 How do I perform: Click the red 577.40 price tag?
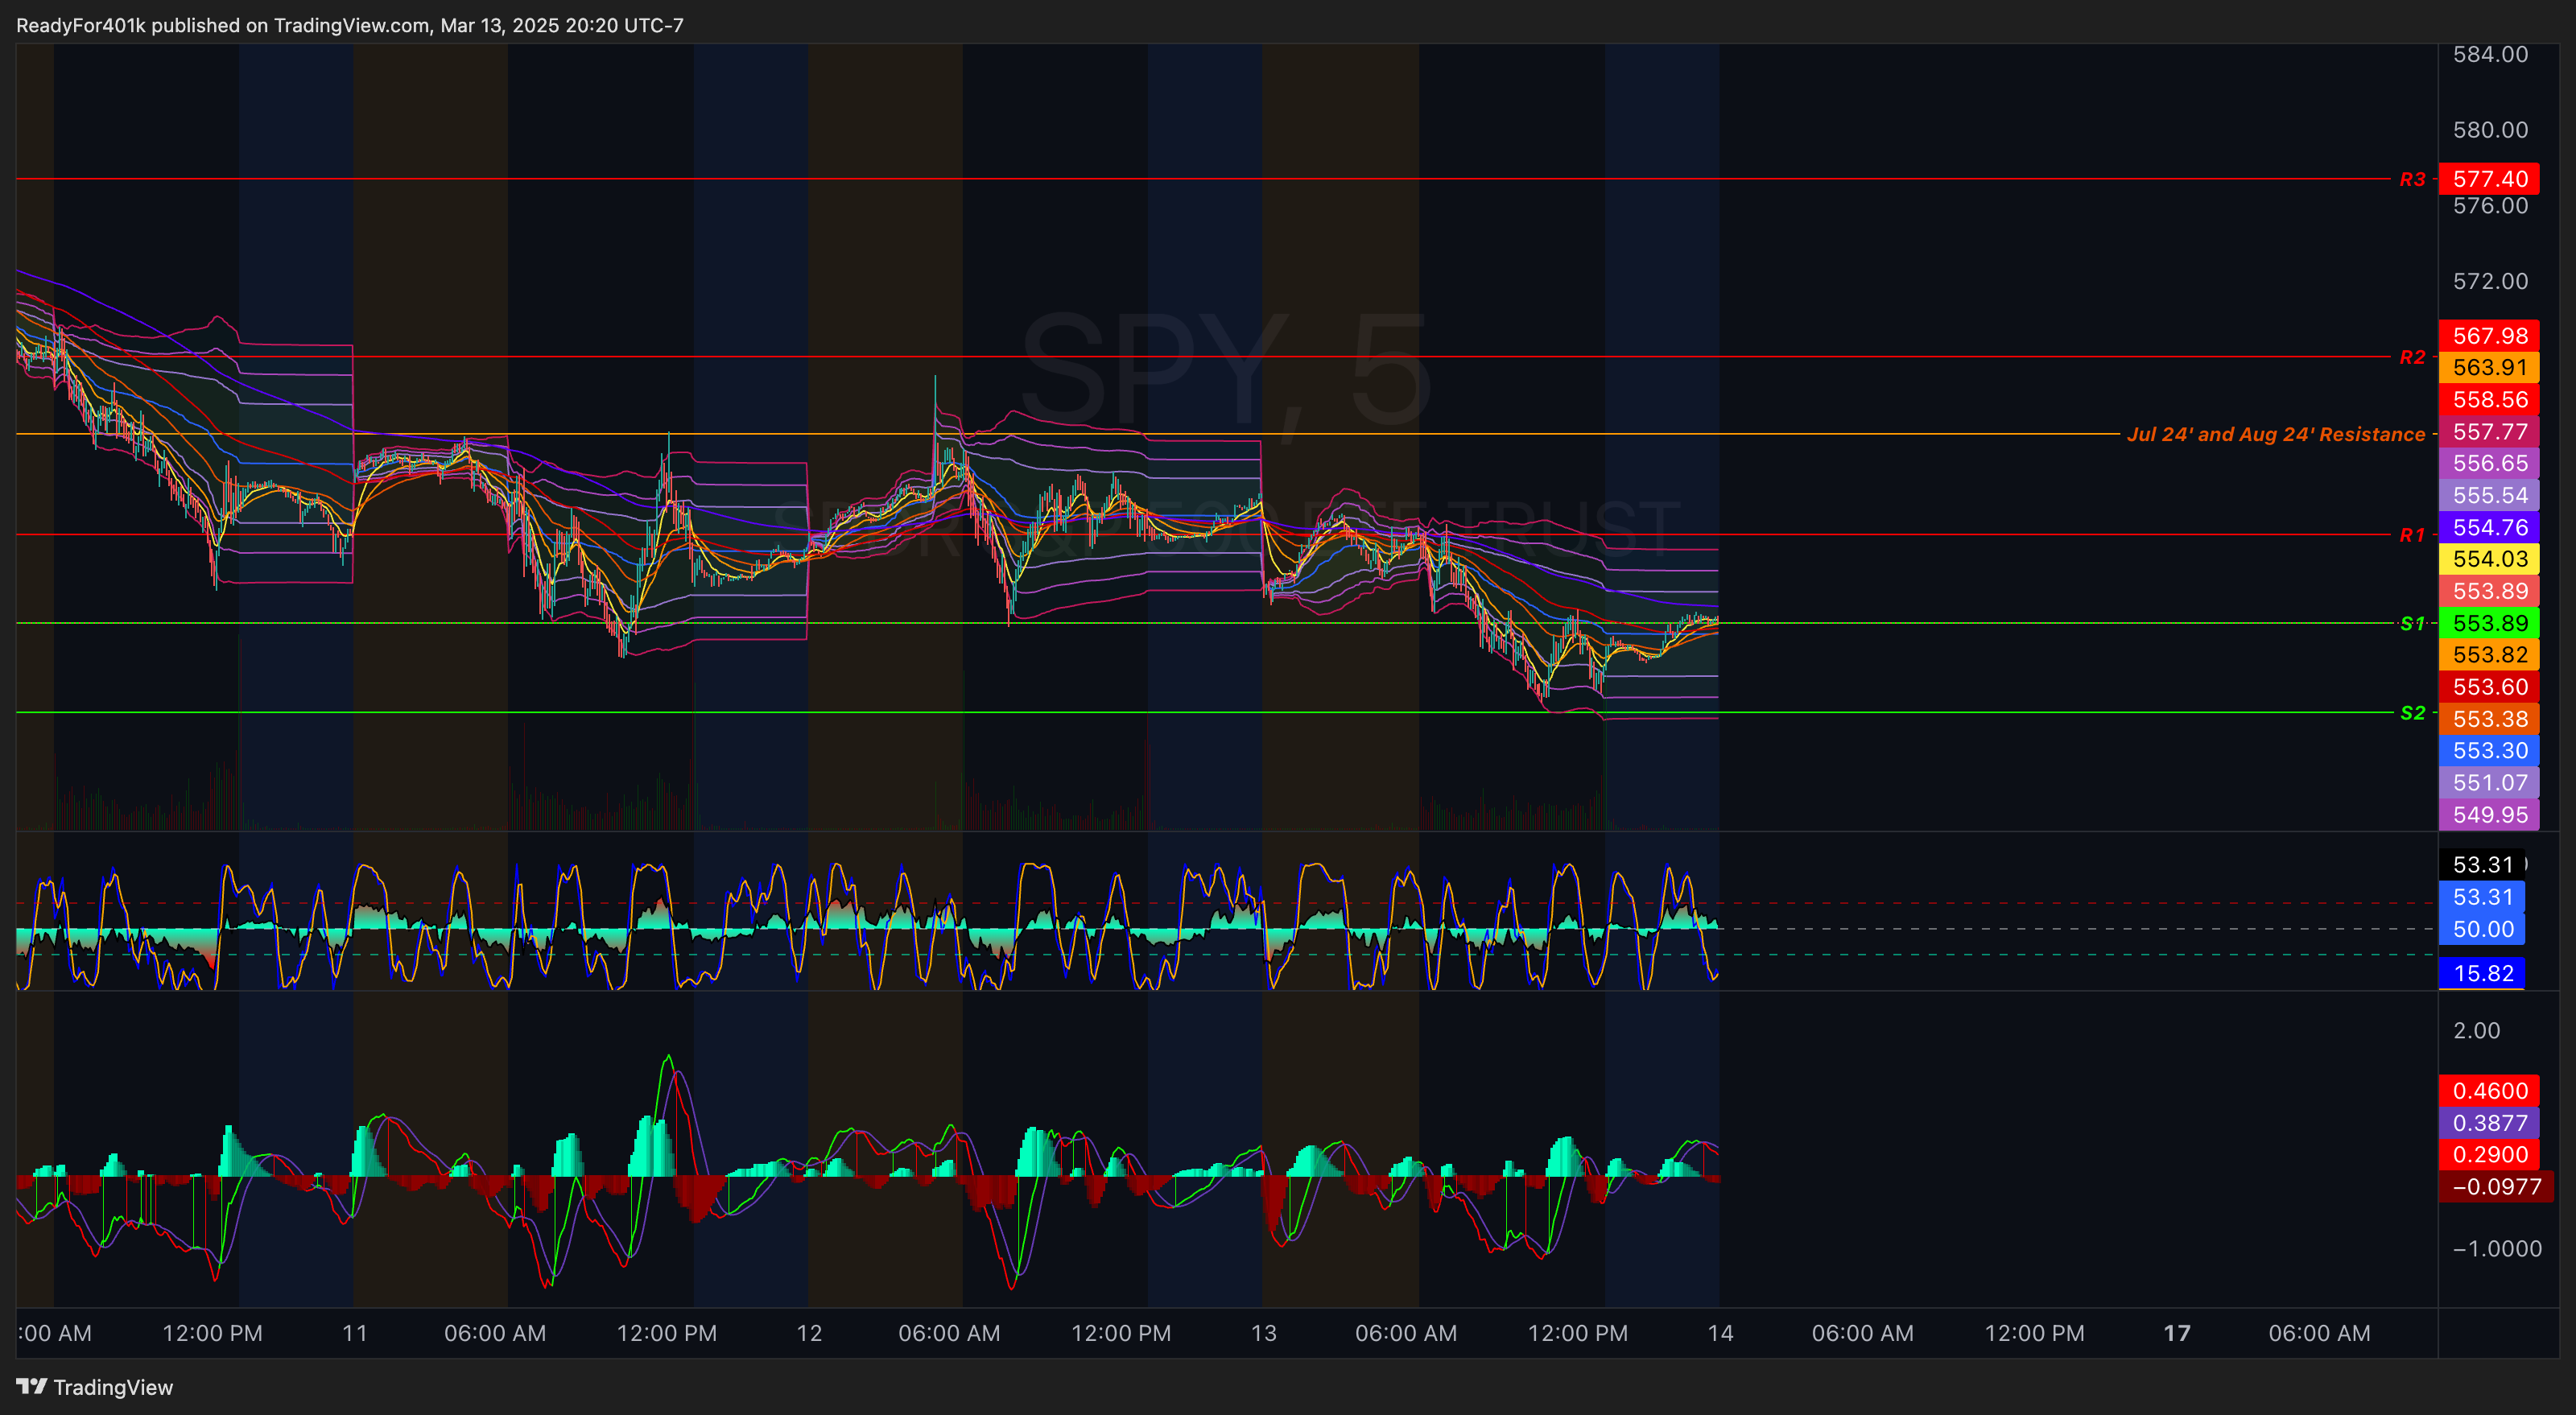pos(2489,179)
